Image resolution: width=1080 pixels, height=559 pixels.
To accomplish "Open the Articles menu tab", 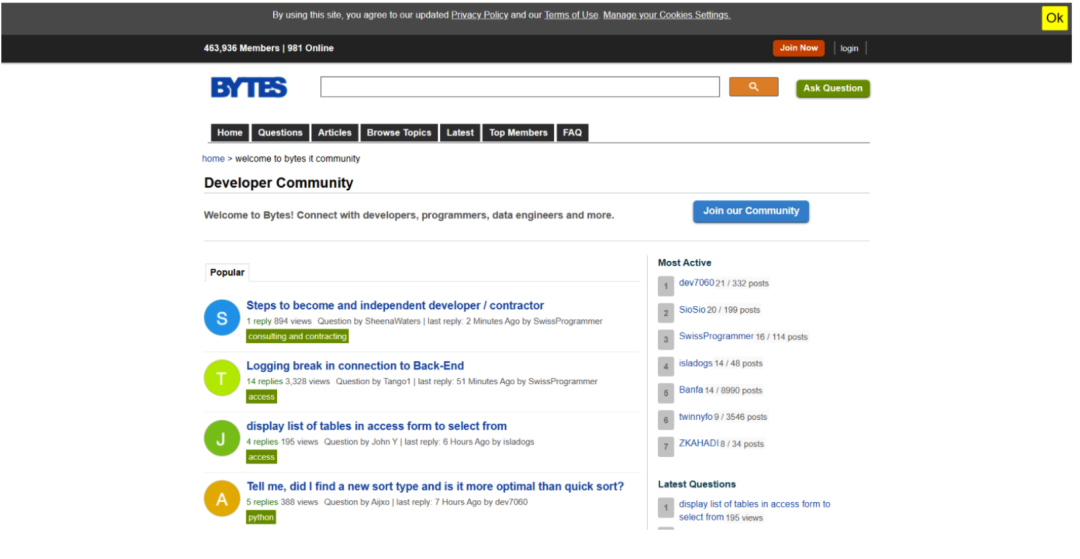I will [335, 133].
